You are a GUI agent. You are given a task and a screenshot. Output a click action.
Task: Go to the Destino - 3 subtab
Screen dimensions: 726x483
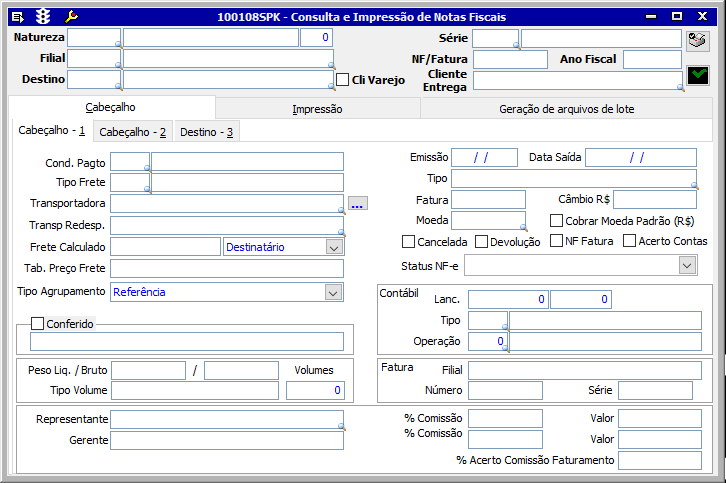207,132
